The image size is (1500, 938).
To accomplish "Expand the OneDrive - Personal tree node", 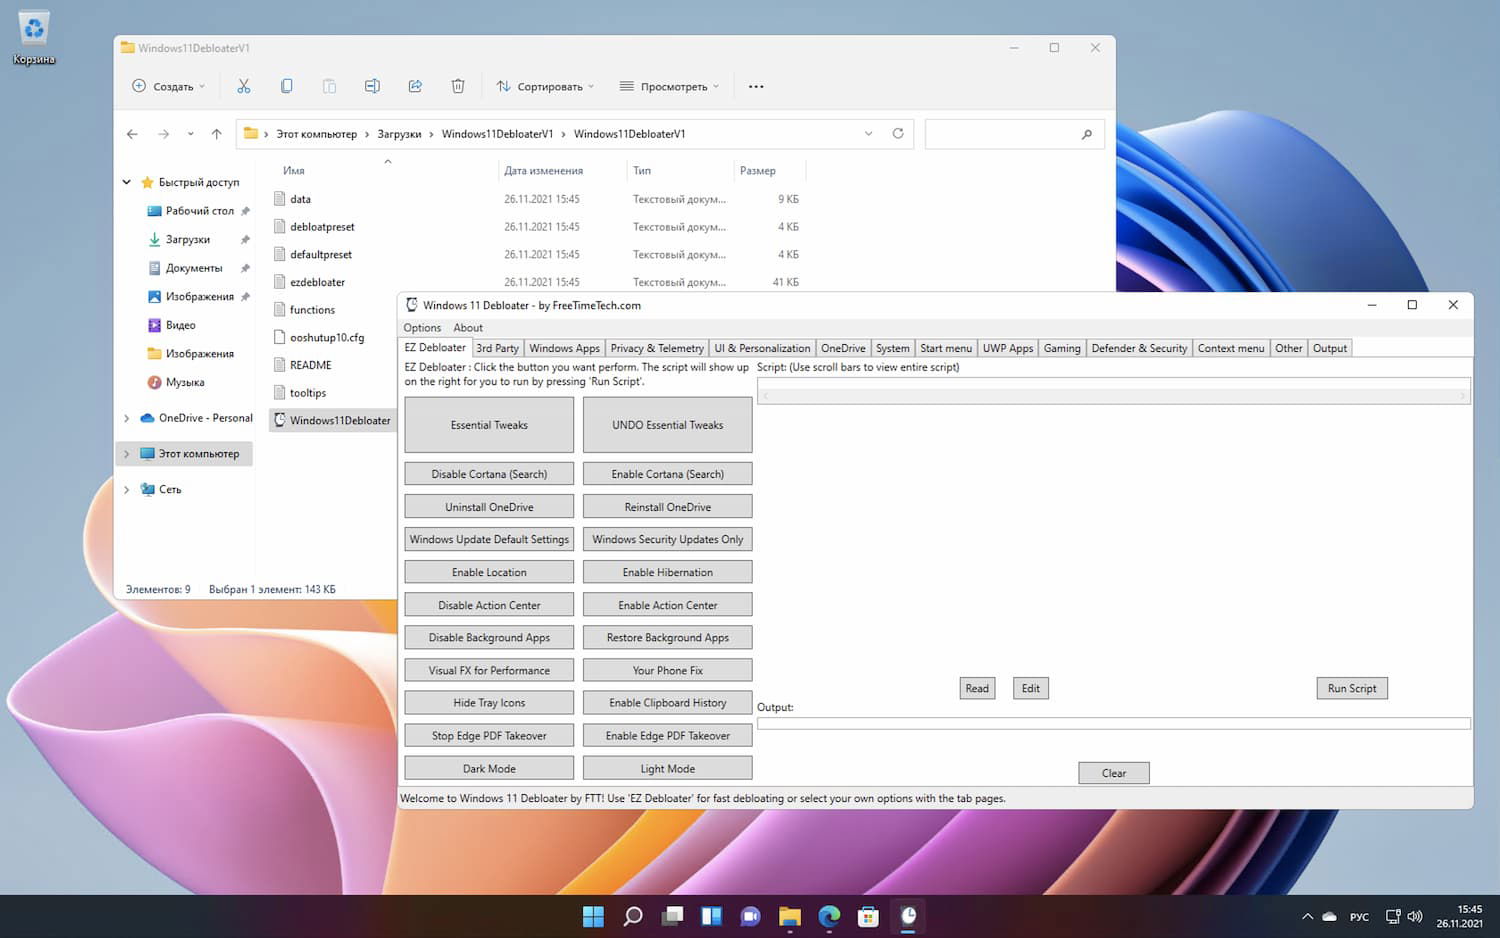I will coord(126,418).
